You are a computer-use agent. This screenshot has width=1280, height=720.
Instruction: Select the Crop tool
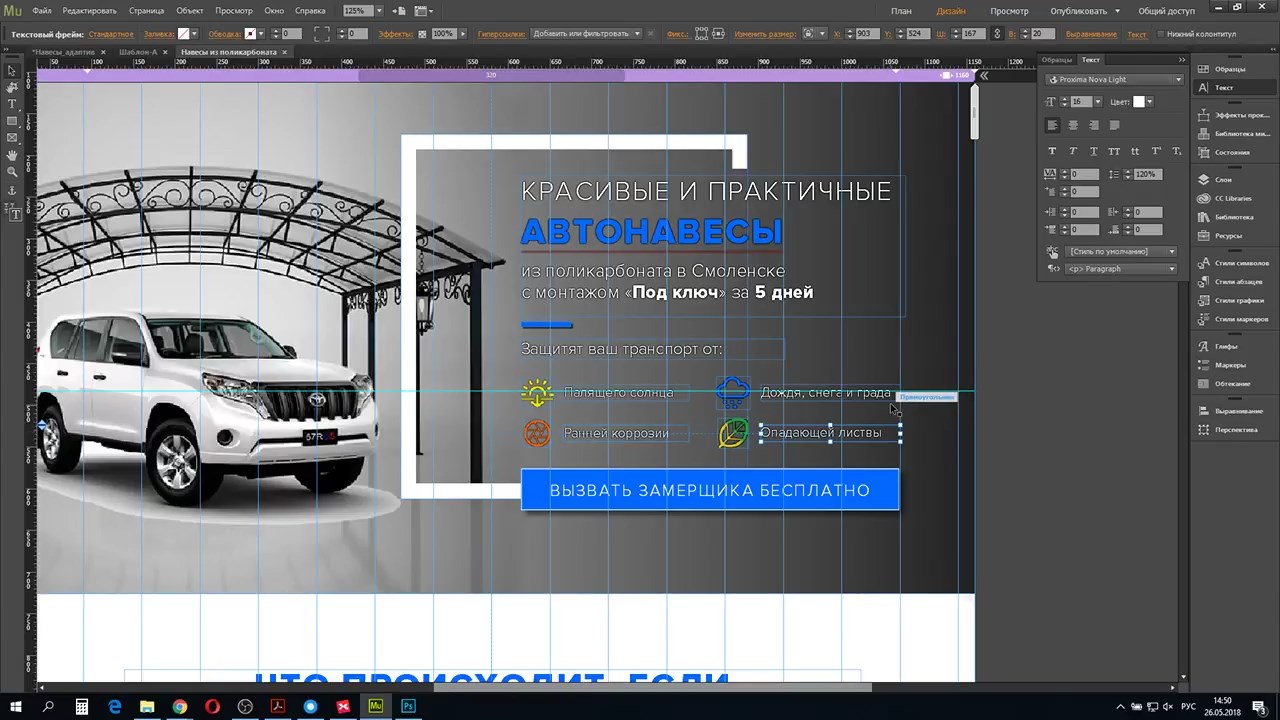click(12, 87)
